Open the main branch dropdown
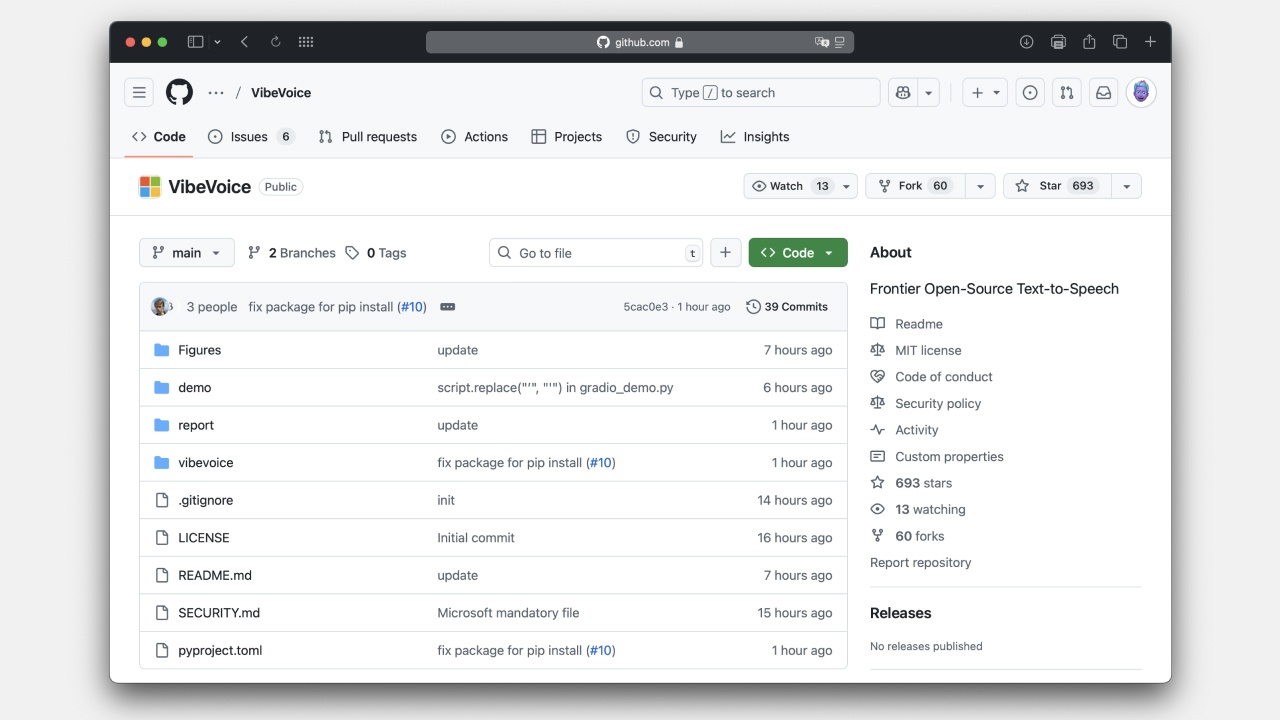Screen dimensions: 1280x720 (x=187, y=253)
